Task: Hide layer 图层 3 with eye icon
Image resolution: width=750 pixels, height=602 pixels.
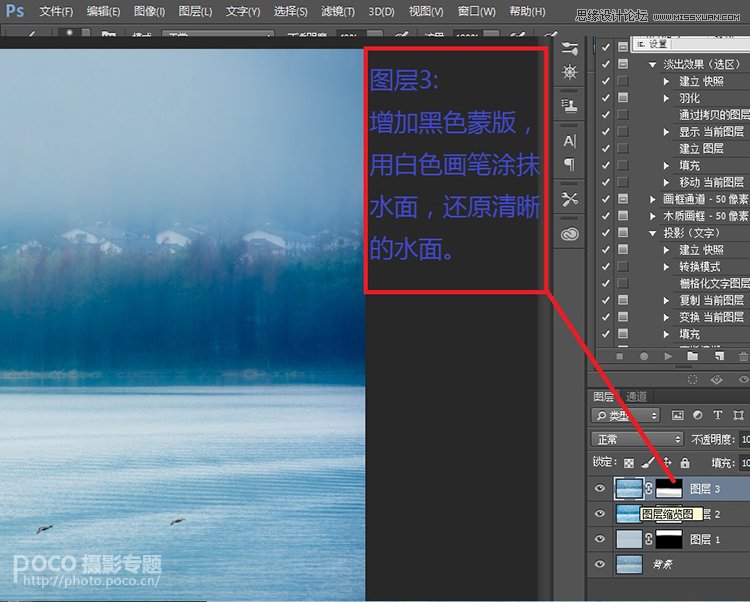Action: click(x=599, y=488)
